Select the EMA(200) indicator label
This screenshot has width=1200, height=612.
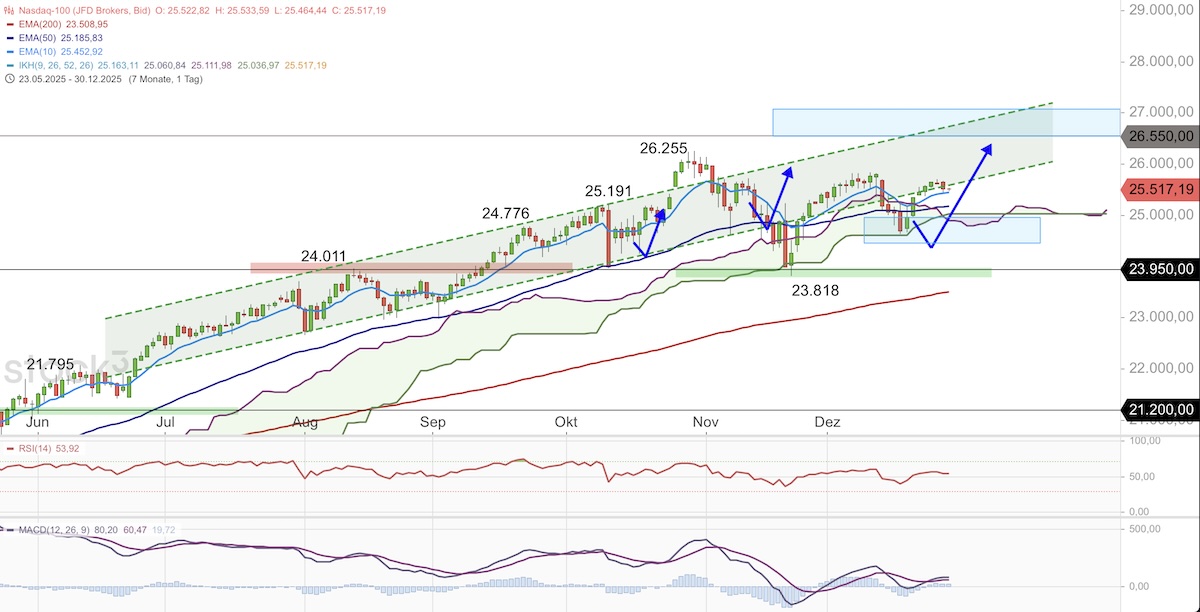click(x=41, y=24)
